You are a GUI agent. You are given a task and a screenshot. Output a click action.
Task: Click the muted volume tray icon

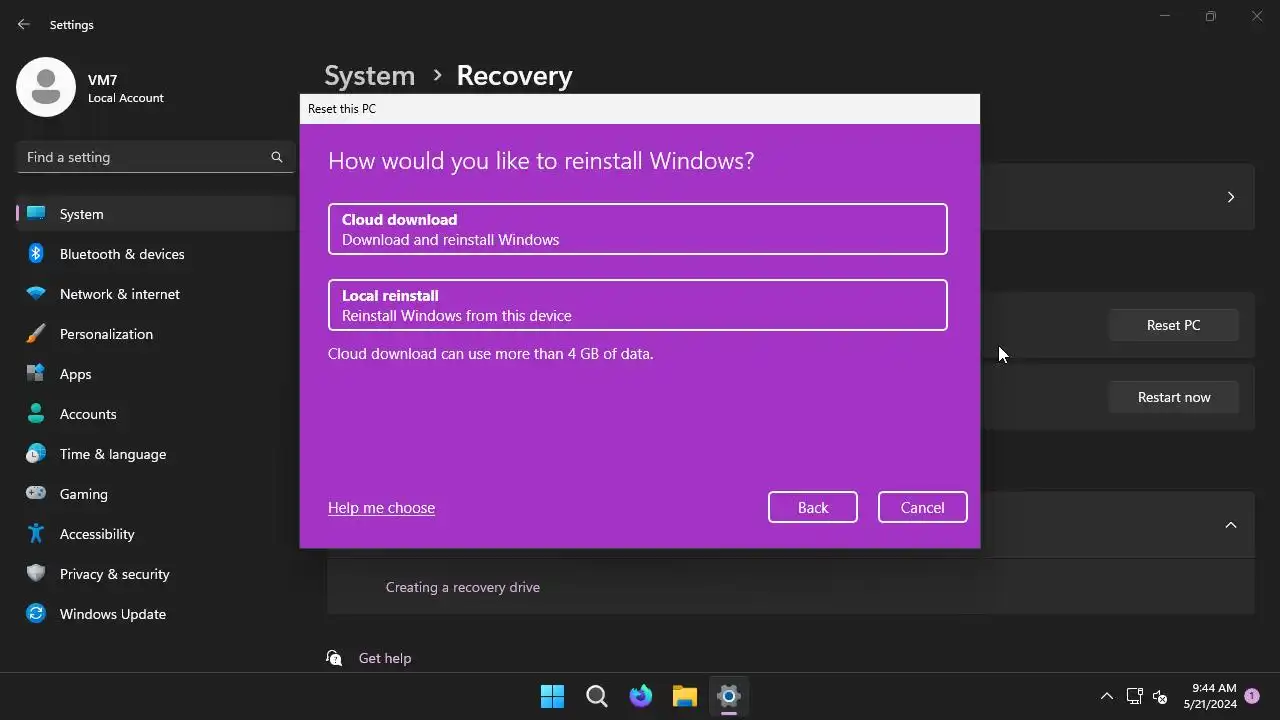(x=1160, y=696)
